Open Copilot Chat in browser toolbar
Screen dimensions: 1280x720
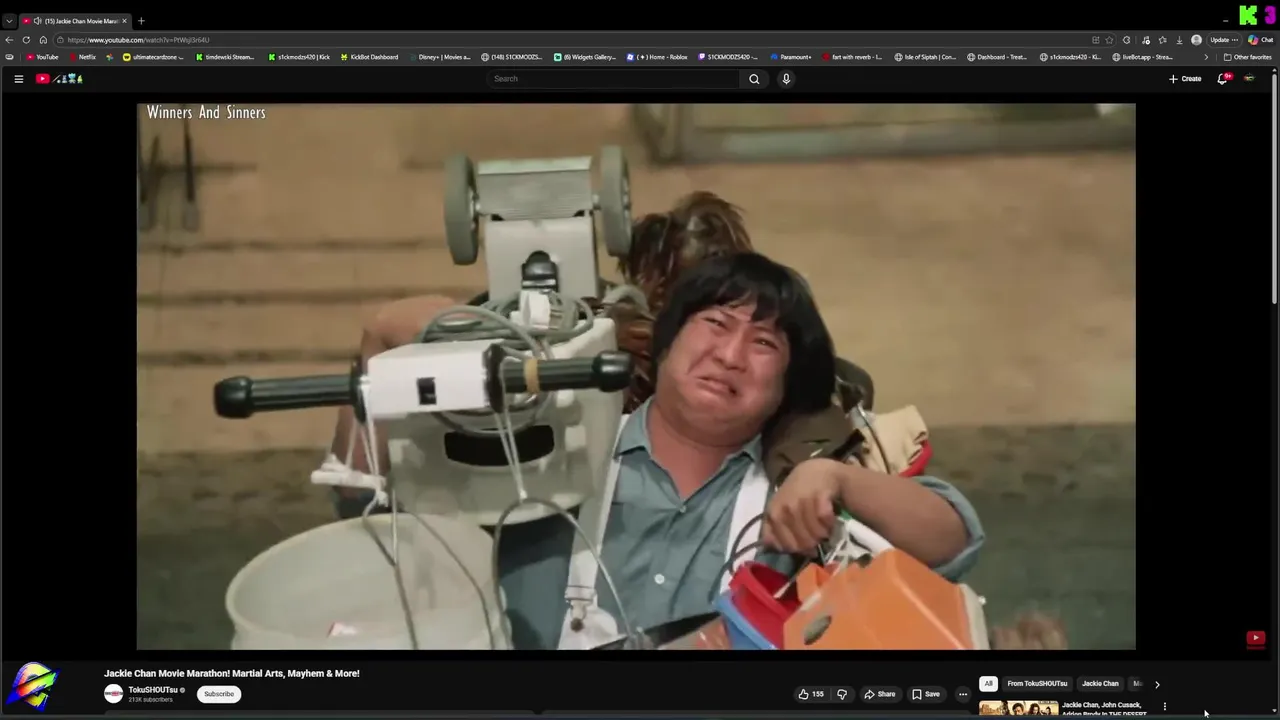(x=1260, y=40)
